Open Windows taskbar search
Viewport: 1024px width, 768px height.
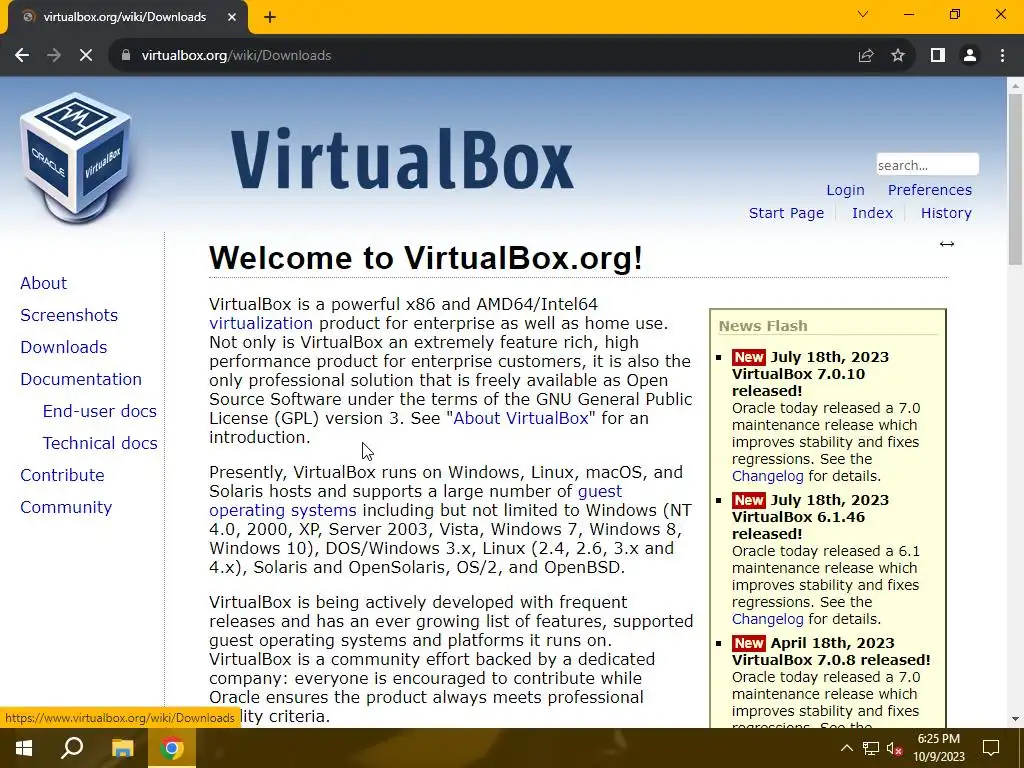tap(72, 748)
